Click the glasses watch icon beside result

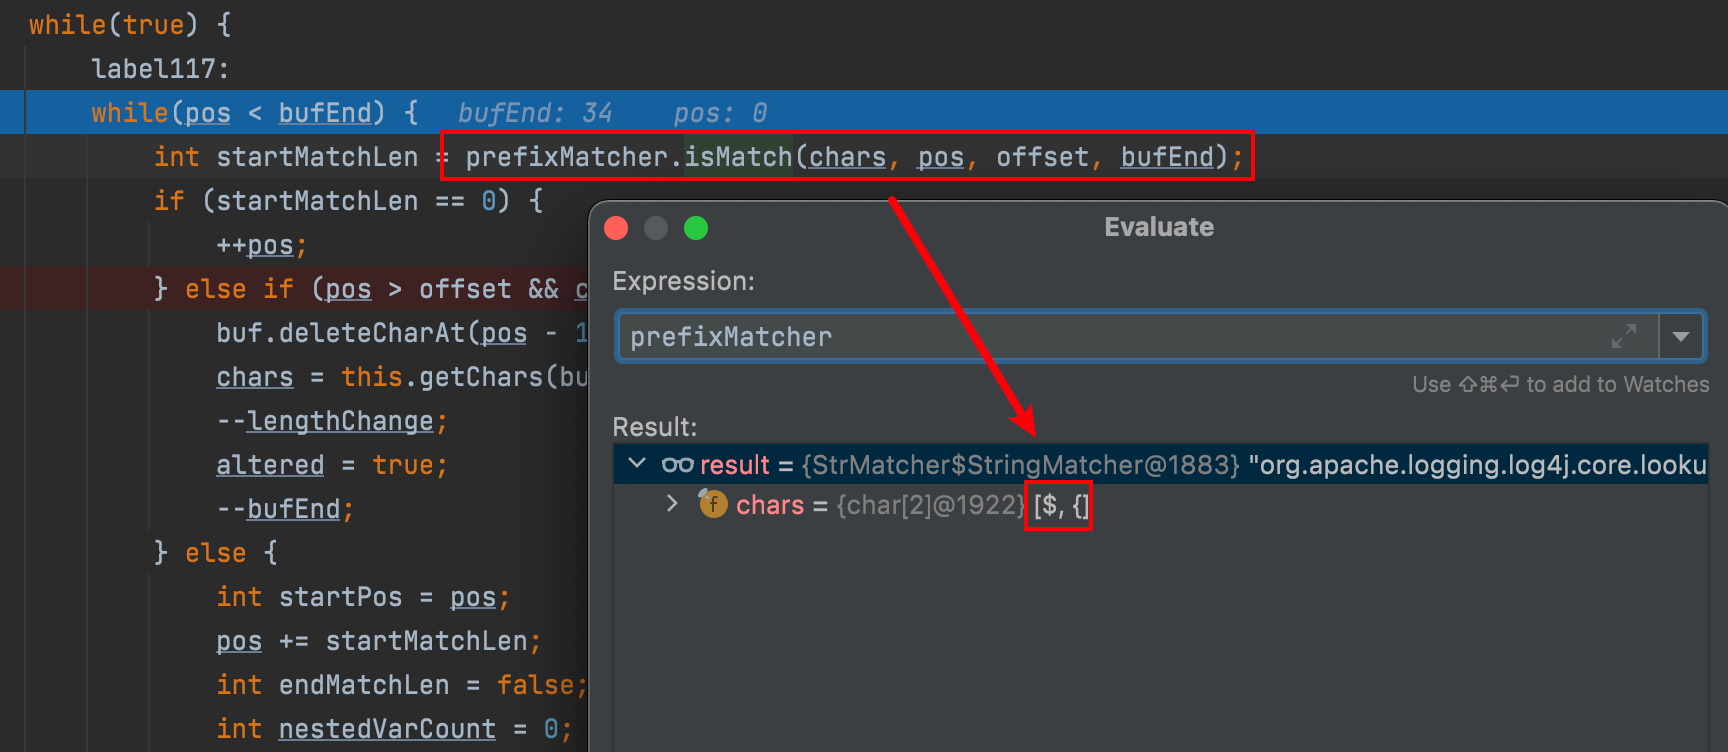tap(677, 465)
